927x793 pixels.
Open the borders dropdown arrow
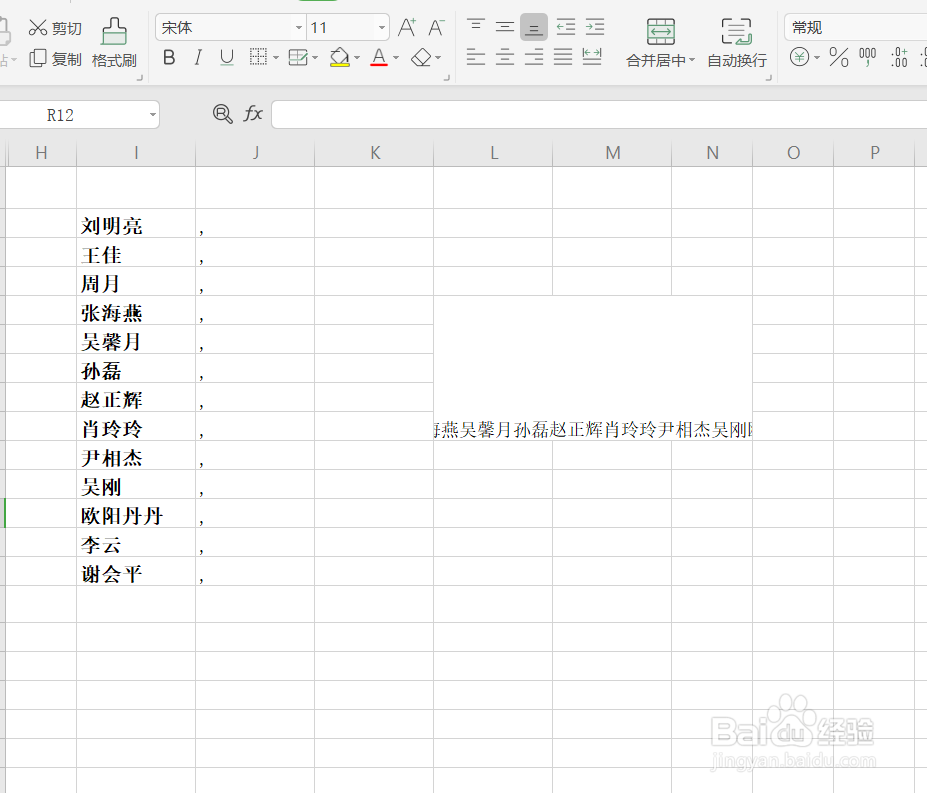click(x=276, y=58)
